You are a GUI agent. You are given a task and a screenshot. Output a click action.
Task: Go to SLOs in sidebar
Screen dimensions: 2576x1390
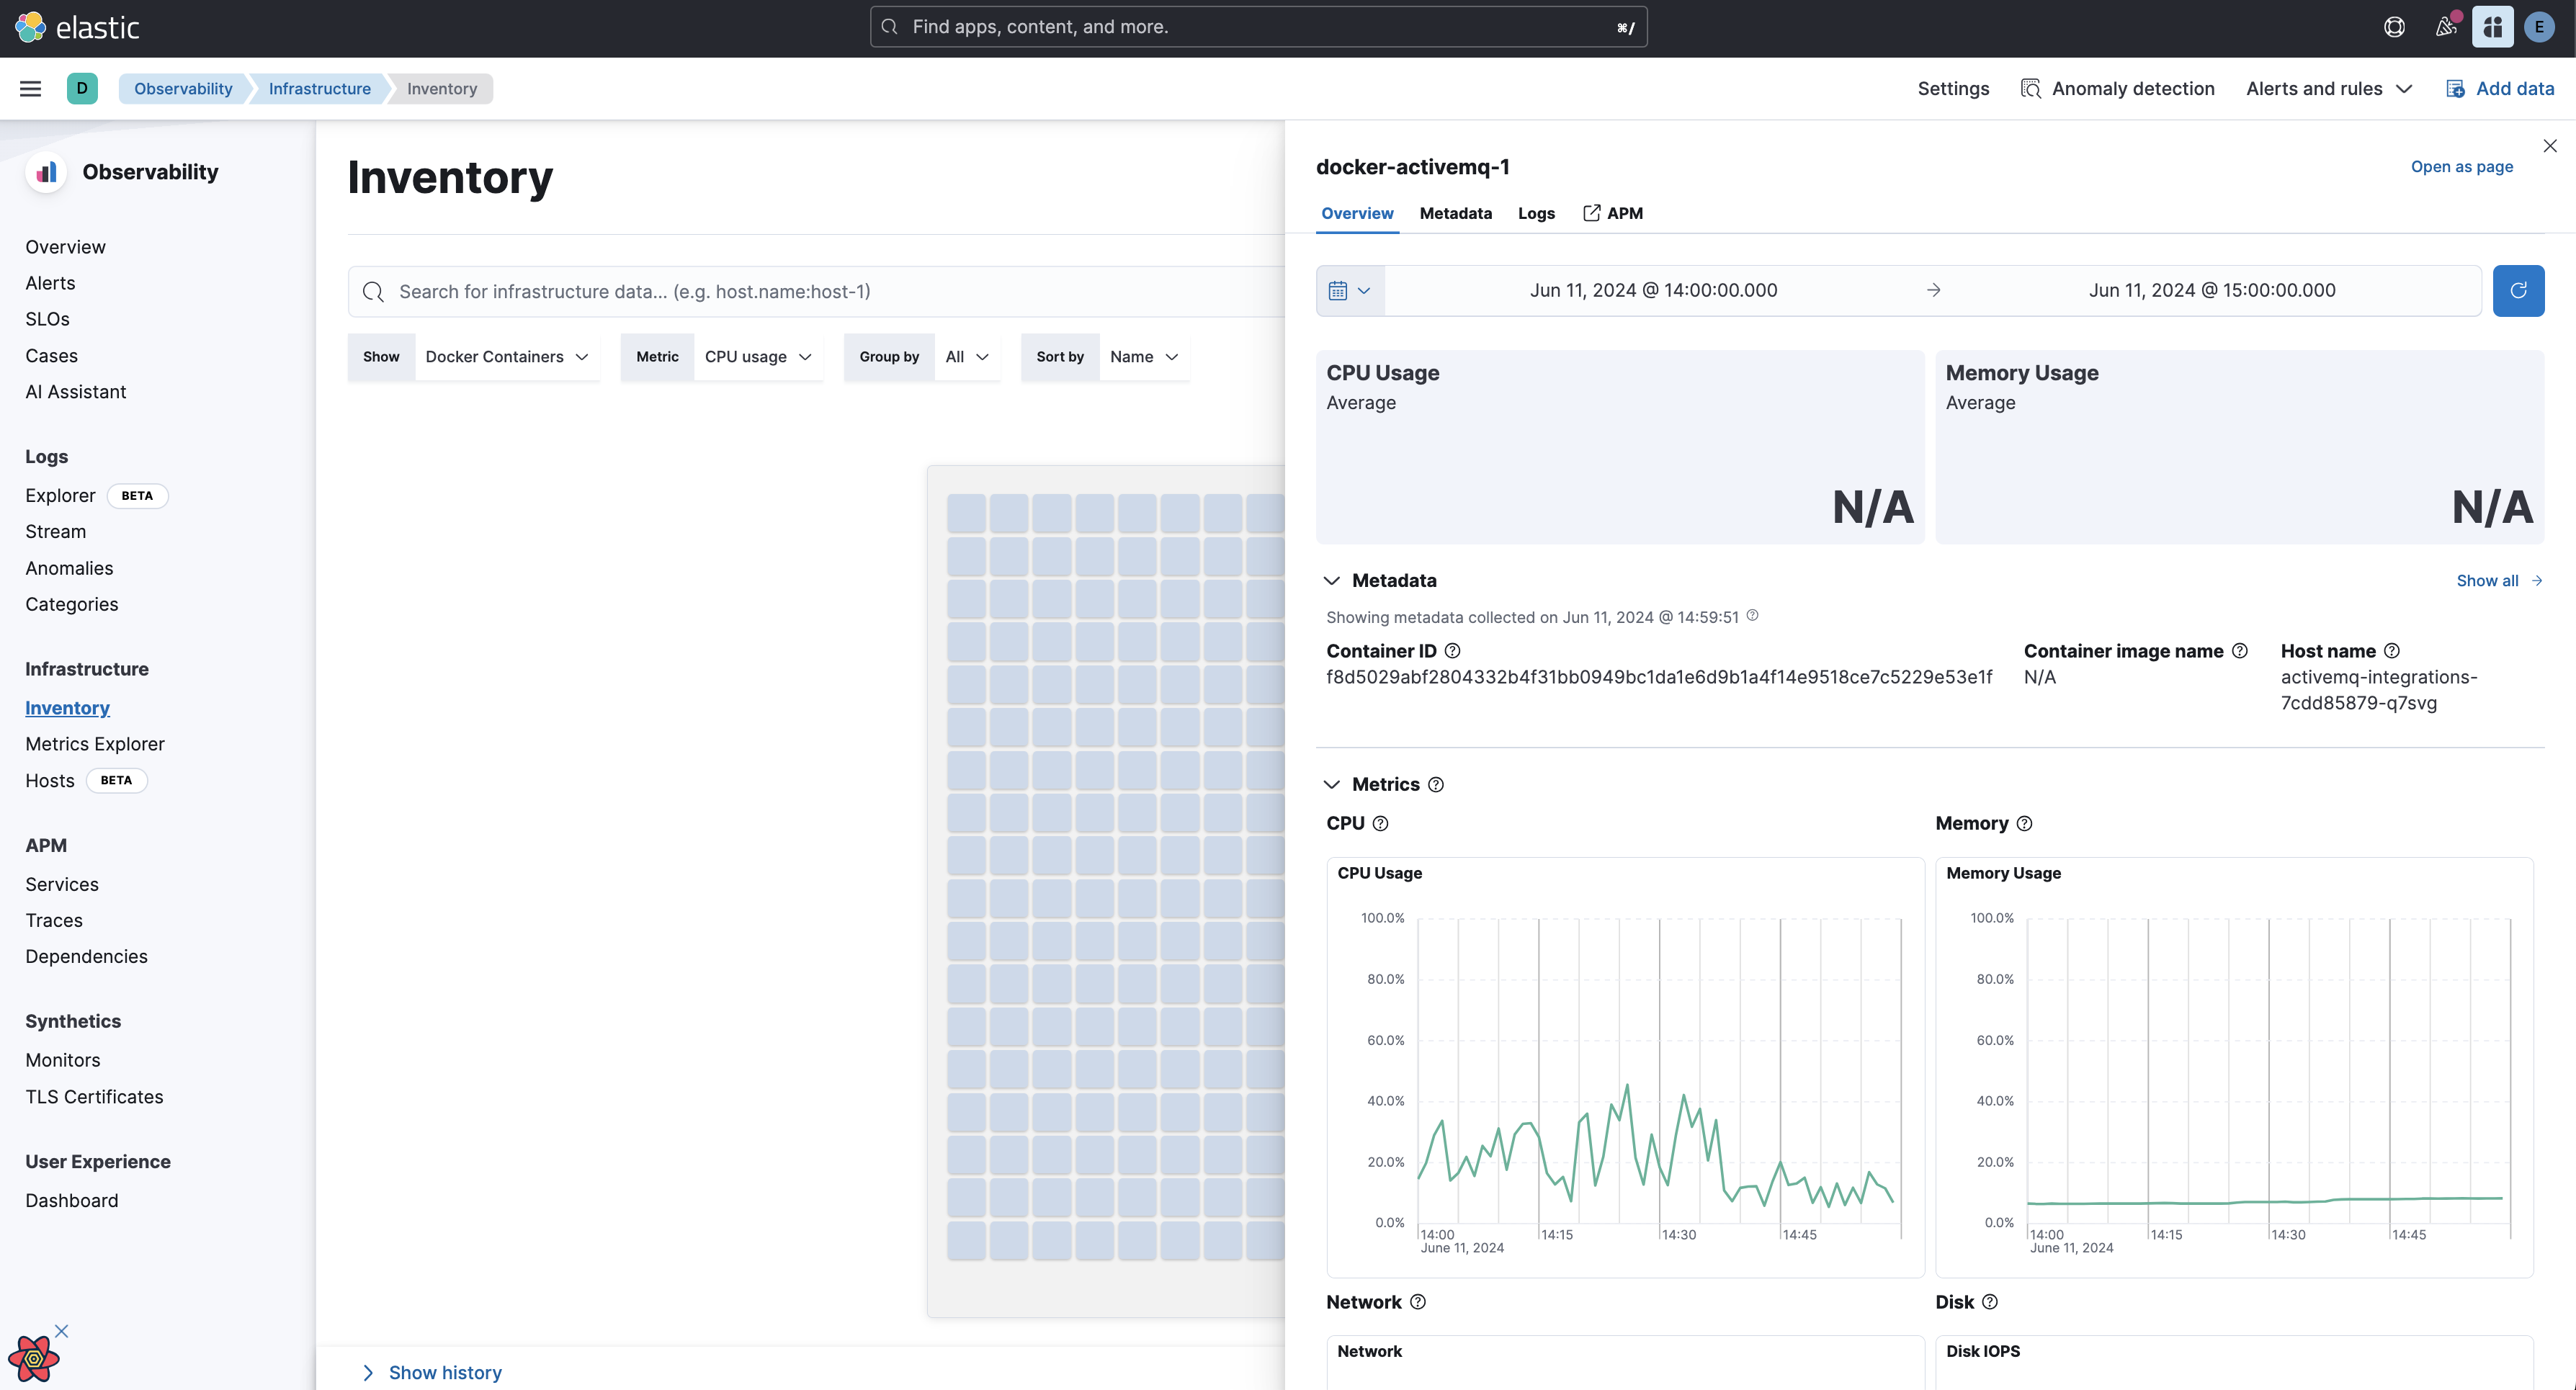(x=47, y=320)
